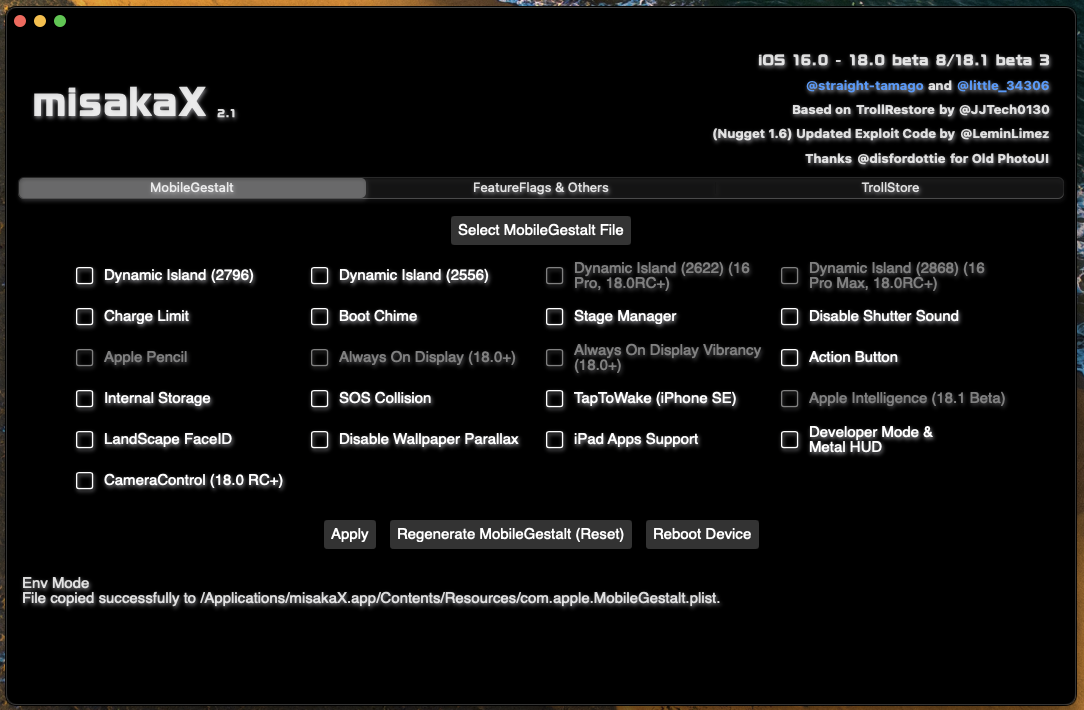This screenshot has height=710, width=1084.
Task: Check the Charge Limit option
Action: (x=84, y=317)
